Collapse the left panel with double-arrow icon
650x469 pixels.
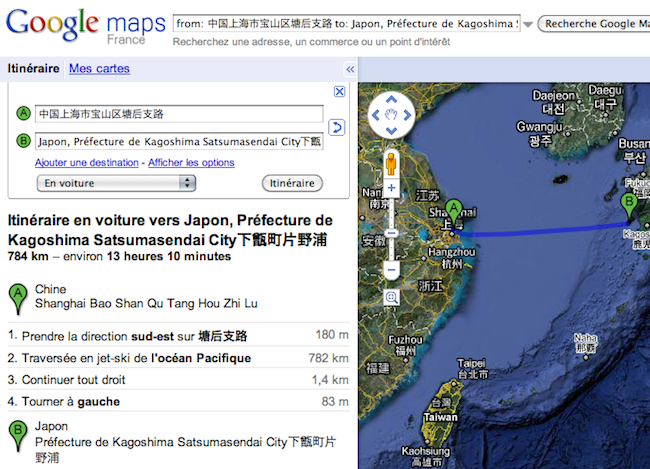click(350, 69)
